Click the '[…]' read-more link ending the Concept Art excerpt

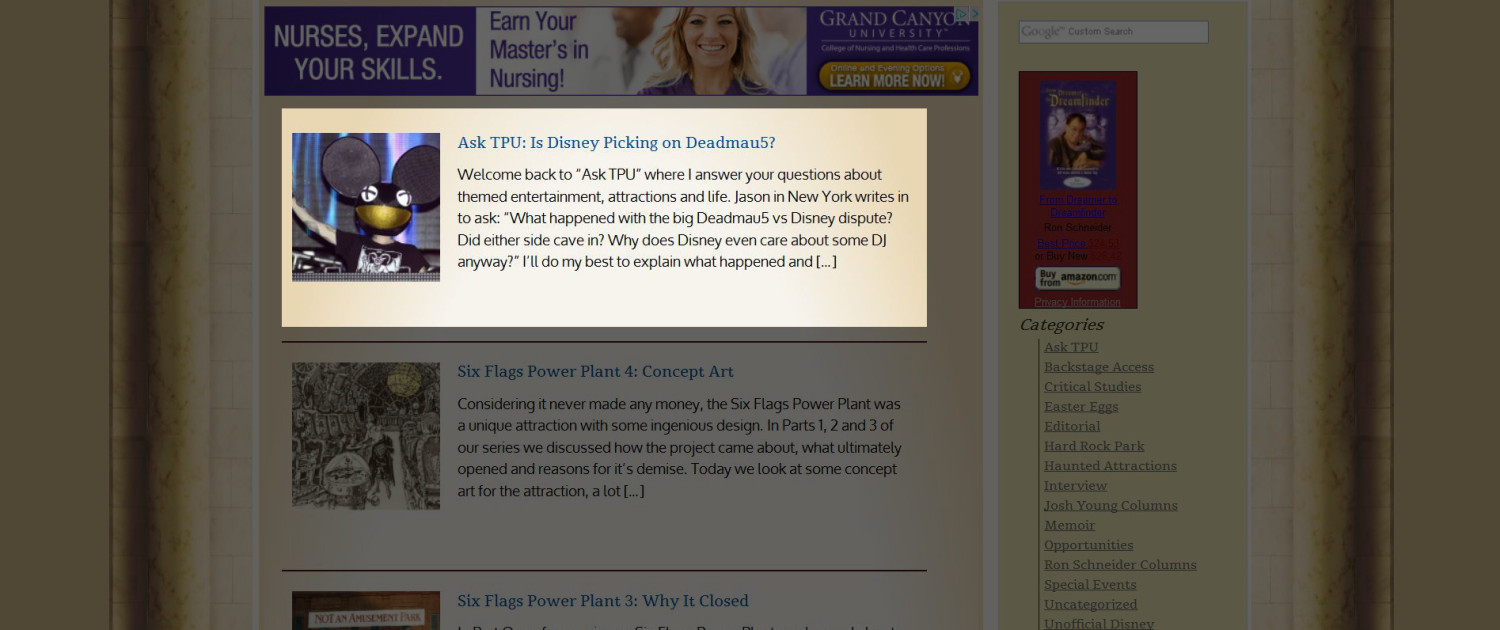[x=634, y=491]
